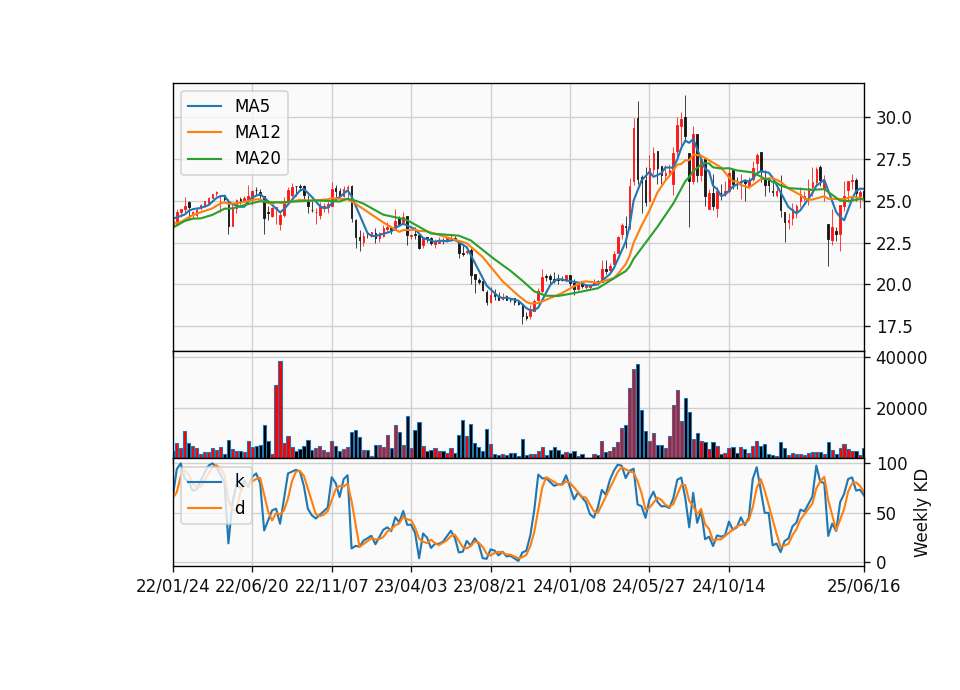Click the 24/05/27 date axis label
Image resolution: width=960 pixels, height=690 pixels.
tap(649, 587)
